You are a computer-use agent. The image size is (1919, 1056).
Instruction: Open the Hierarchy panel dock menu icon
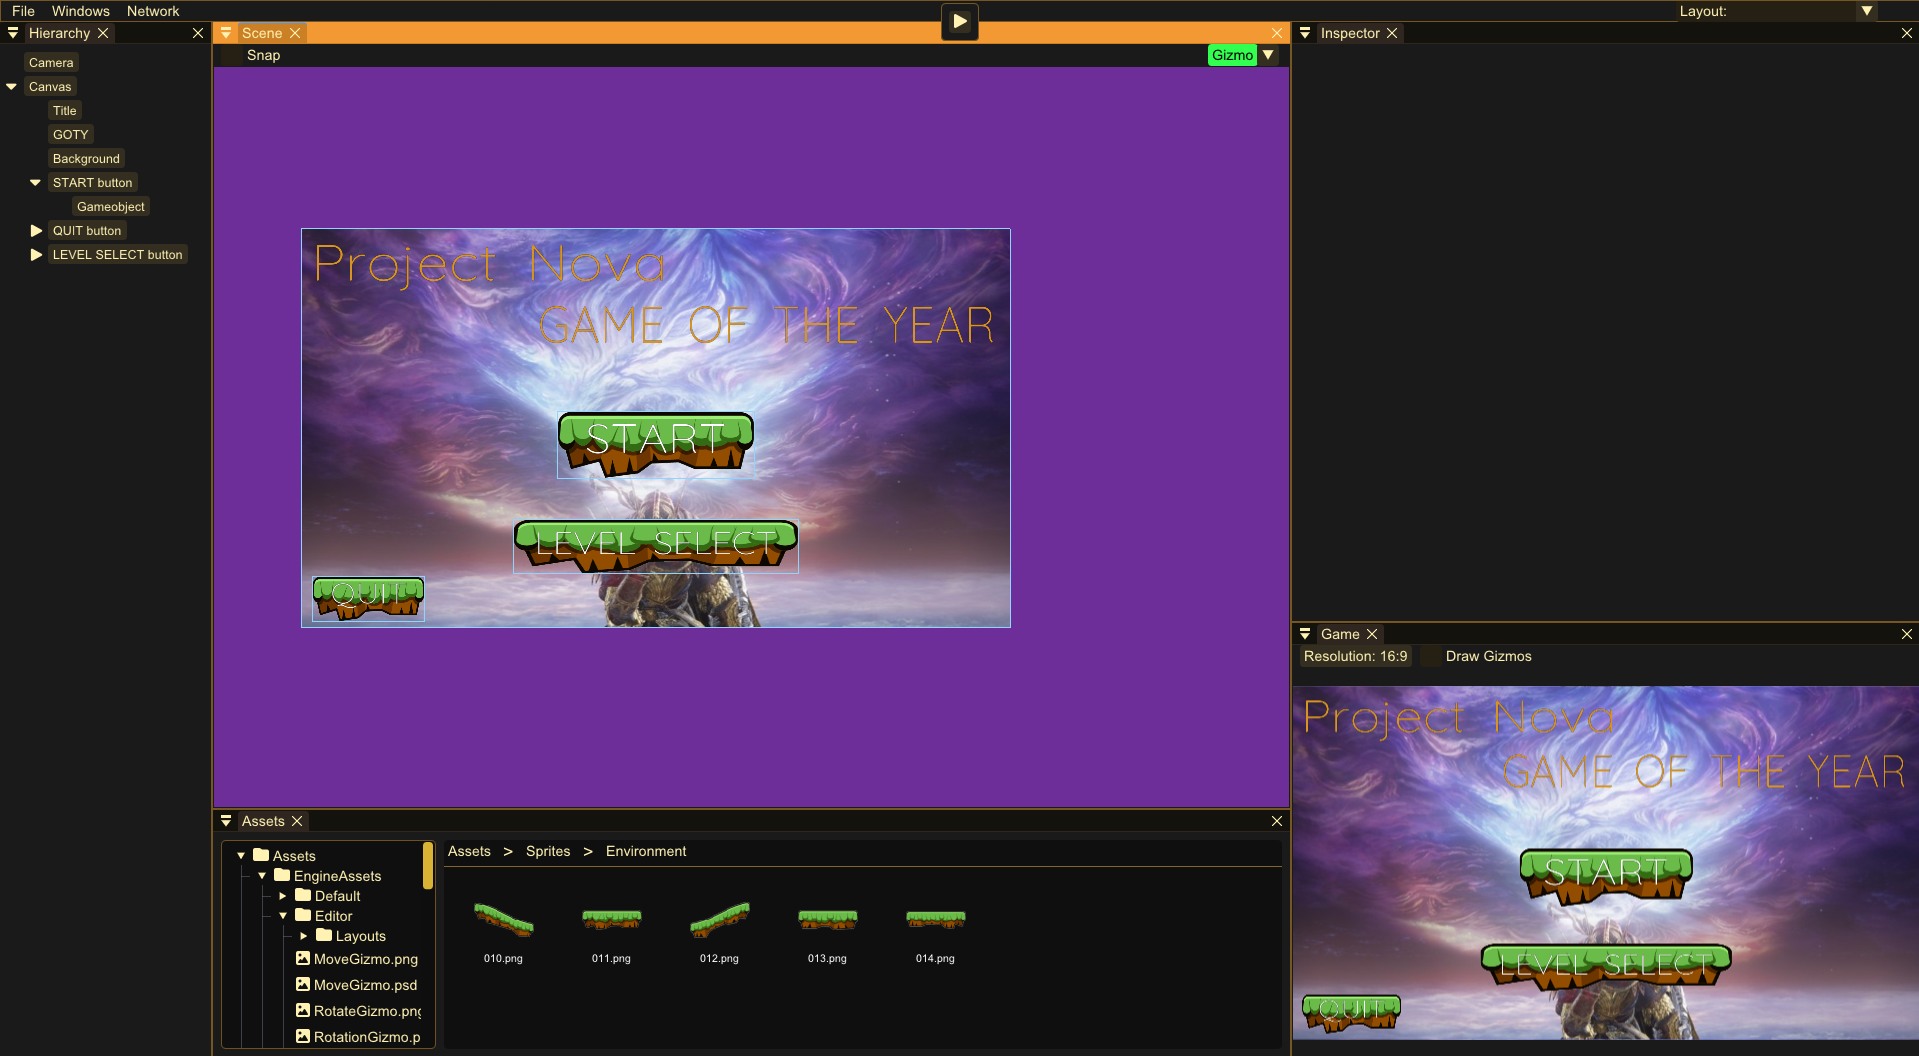pyautogui.click(x=13, y=33)
